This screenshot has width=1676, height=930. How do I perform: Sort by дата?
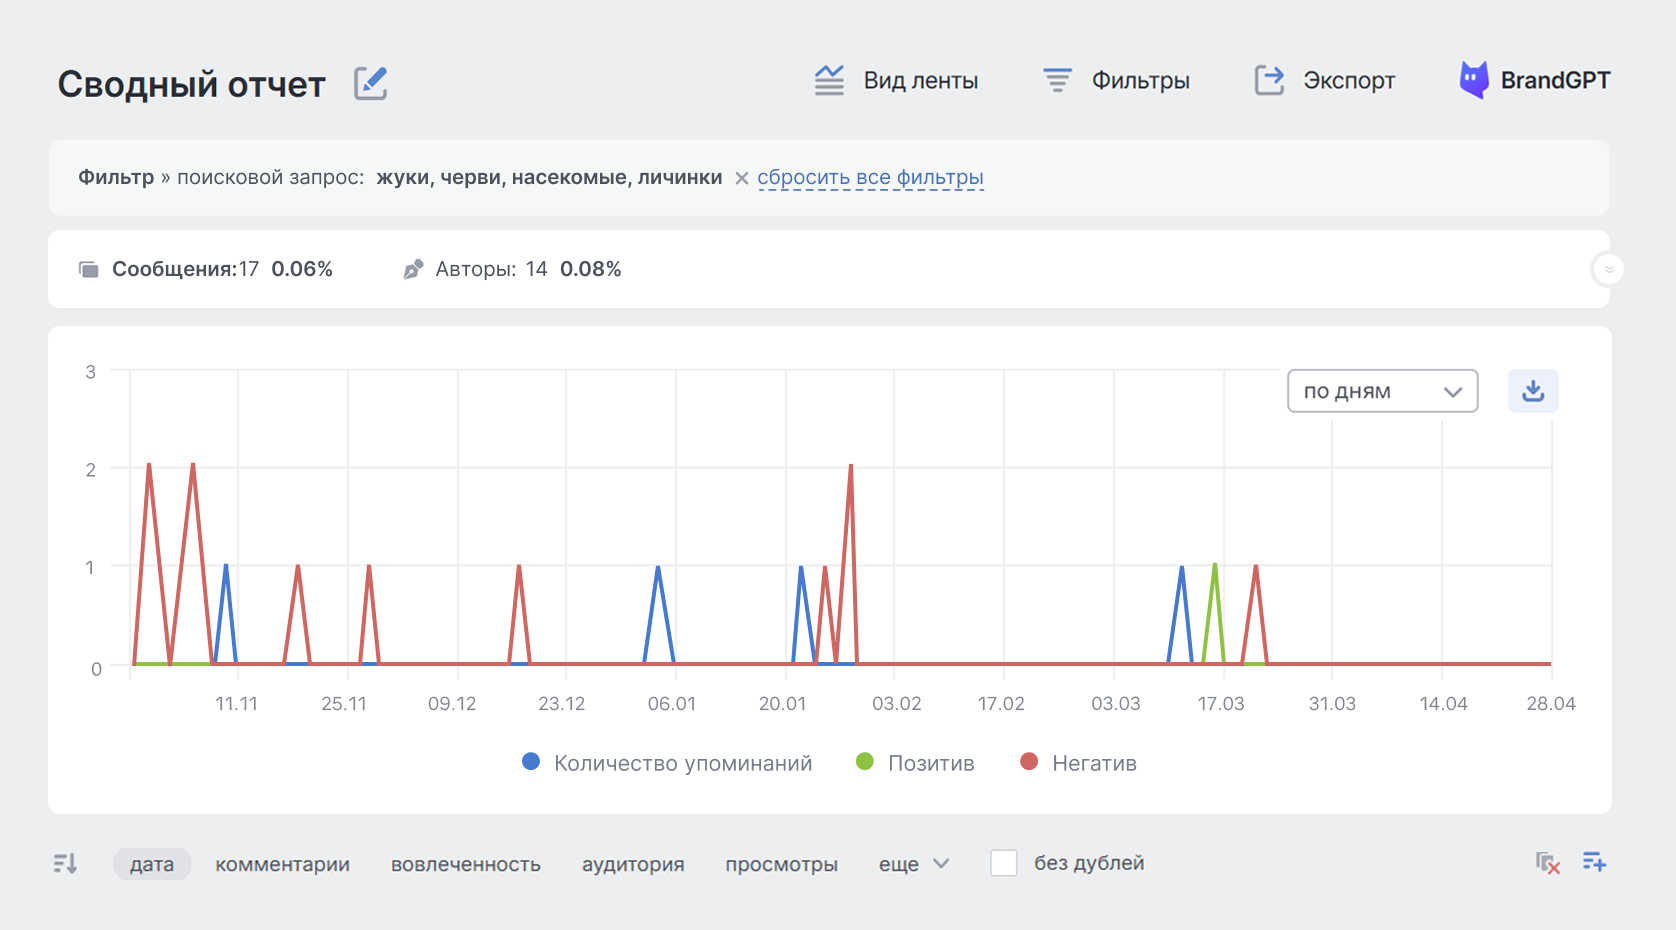tap(152, 864)
